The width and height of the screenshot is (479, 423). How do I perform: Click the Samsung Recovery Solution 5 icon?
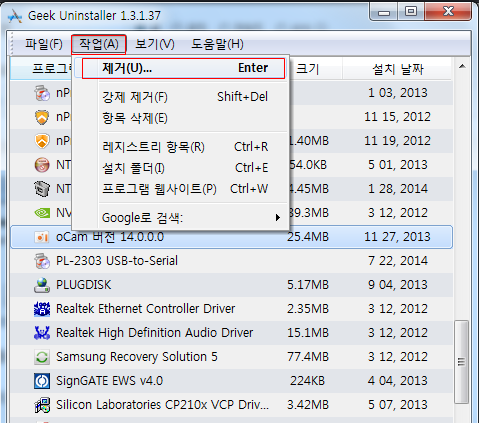[42, 357]
